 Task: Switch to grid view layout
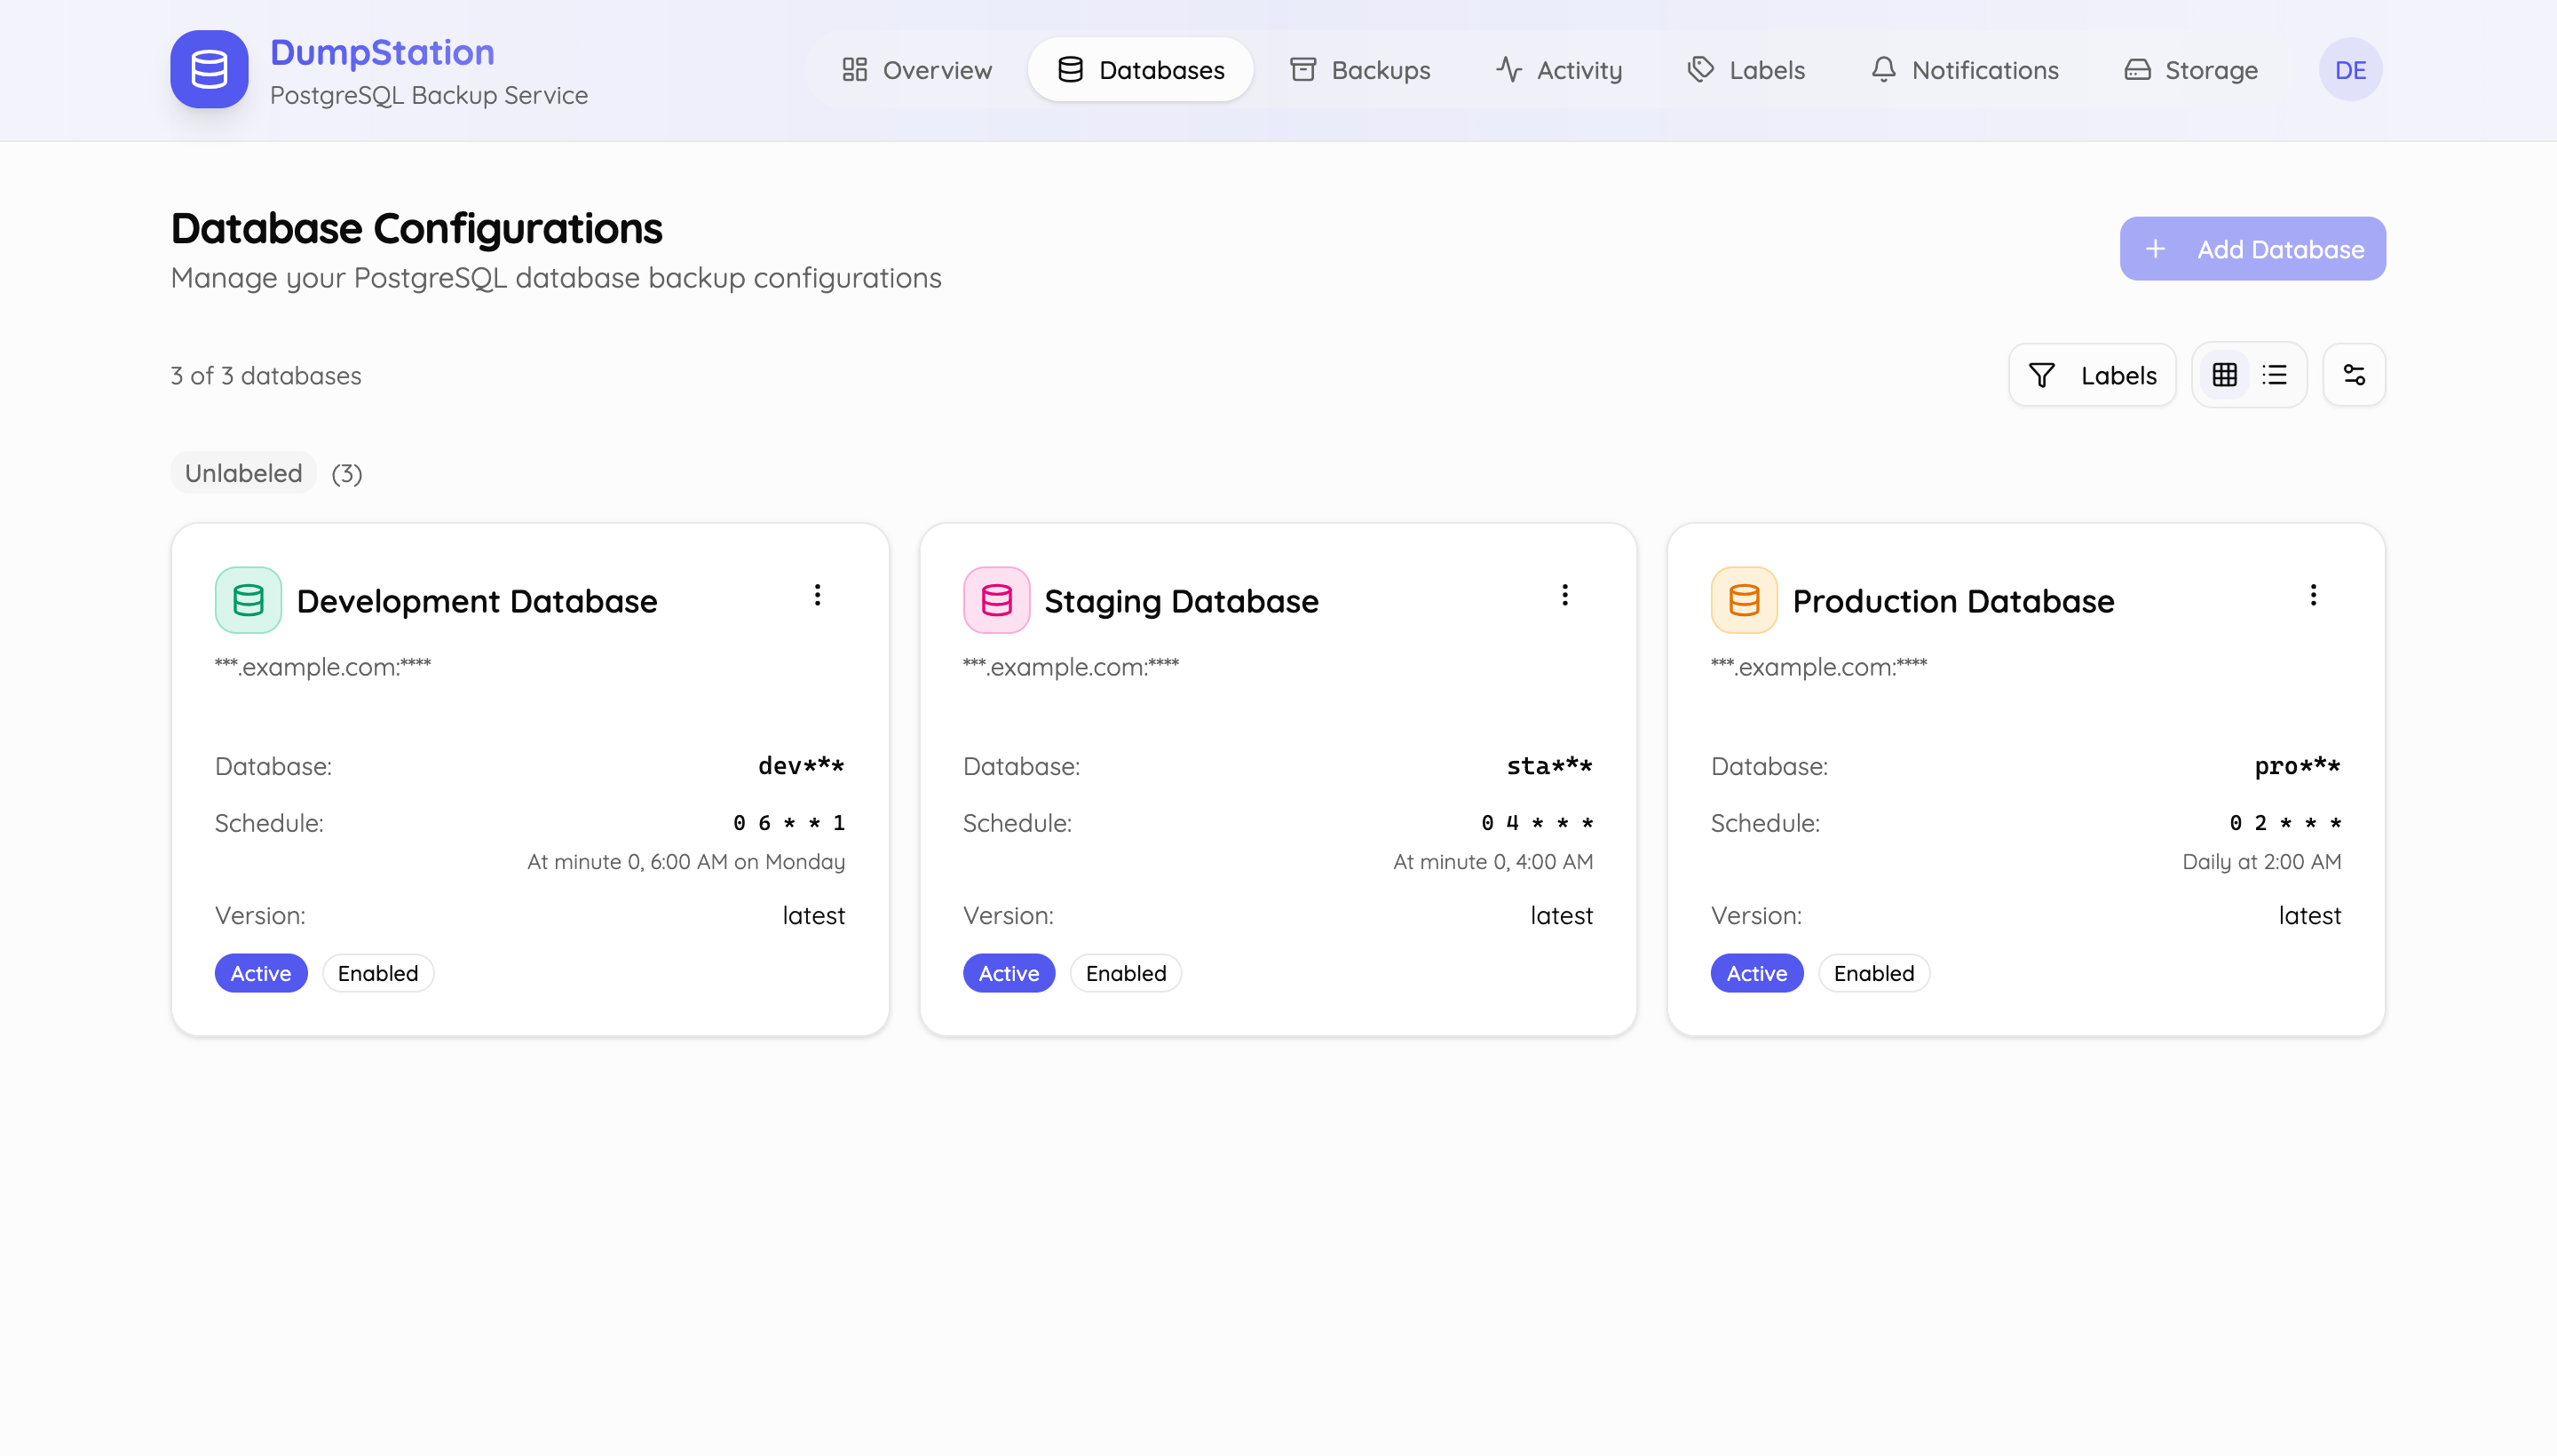(2224, 375)
